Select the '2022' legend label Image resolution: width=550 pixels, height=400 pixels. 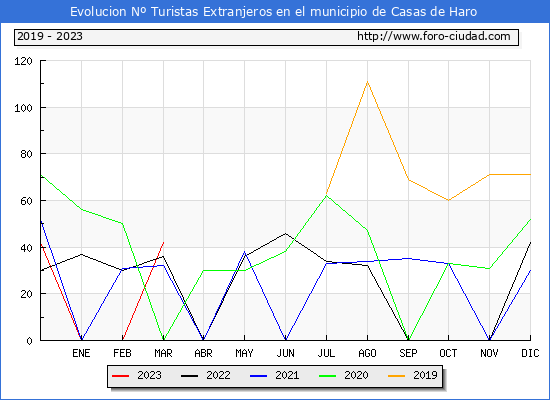tap(219, 375)
